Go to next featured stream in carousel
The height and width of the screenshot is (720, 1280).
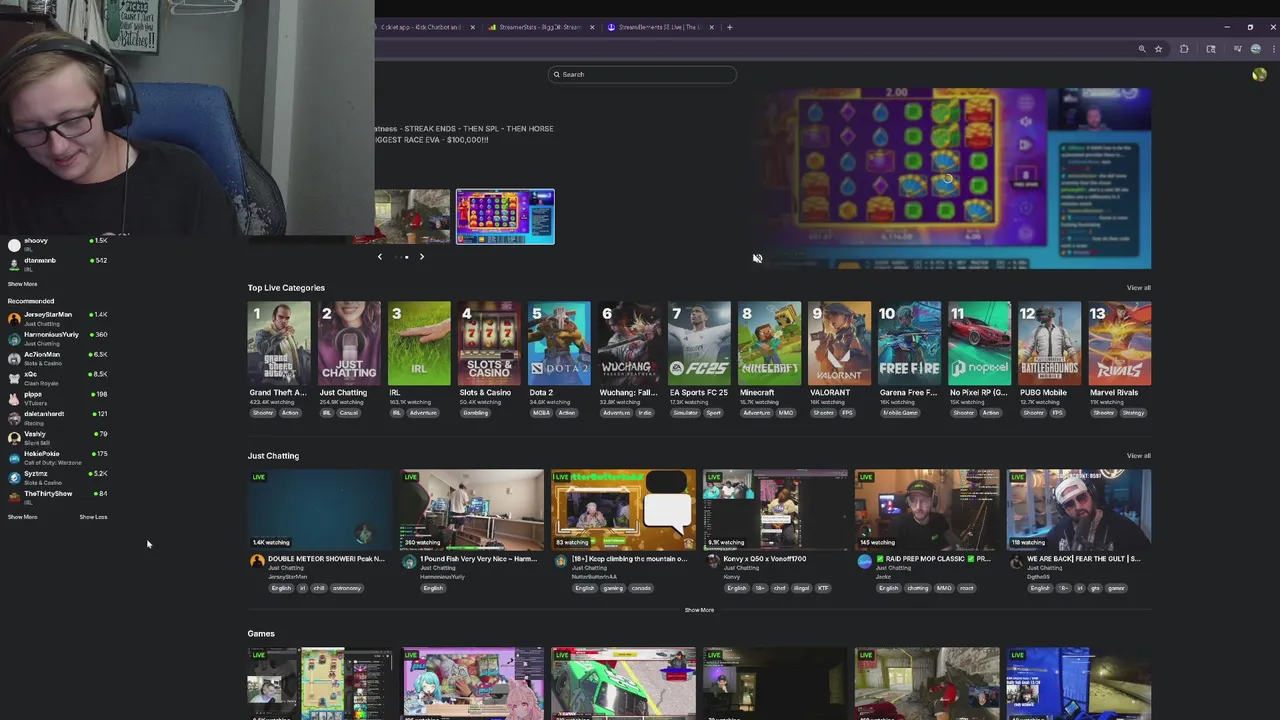421,257
